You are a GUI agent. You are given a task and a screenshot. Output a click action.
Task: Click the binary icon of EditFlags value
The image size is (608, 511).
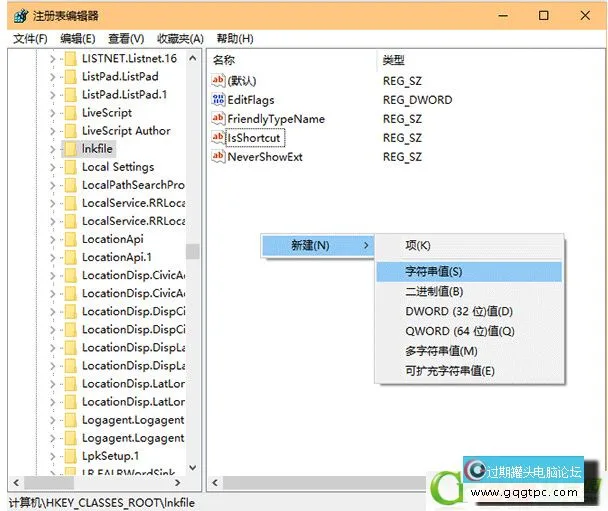[218, 100]
